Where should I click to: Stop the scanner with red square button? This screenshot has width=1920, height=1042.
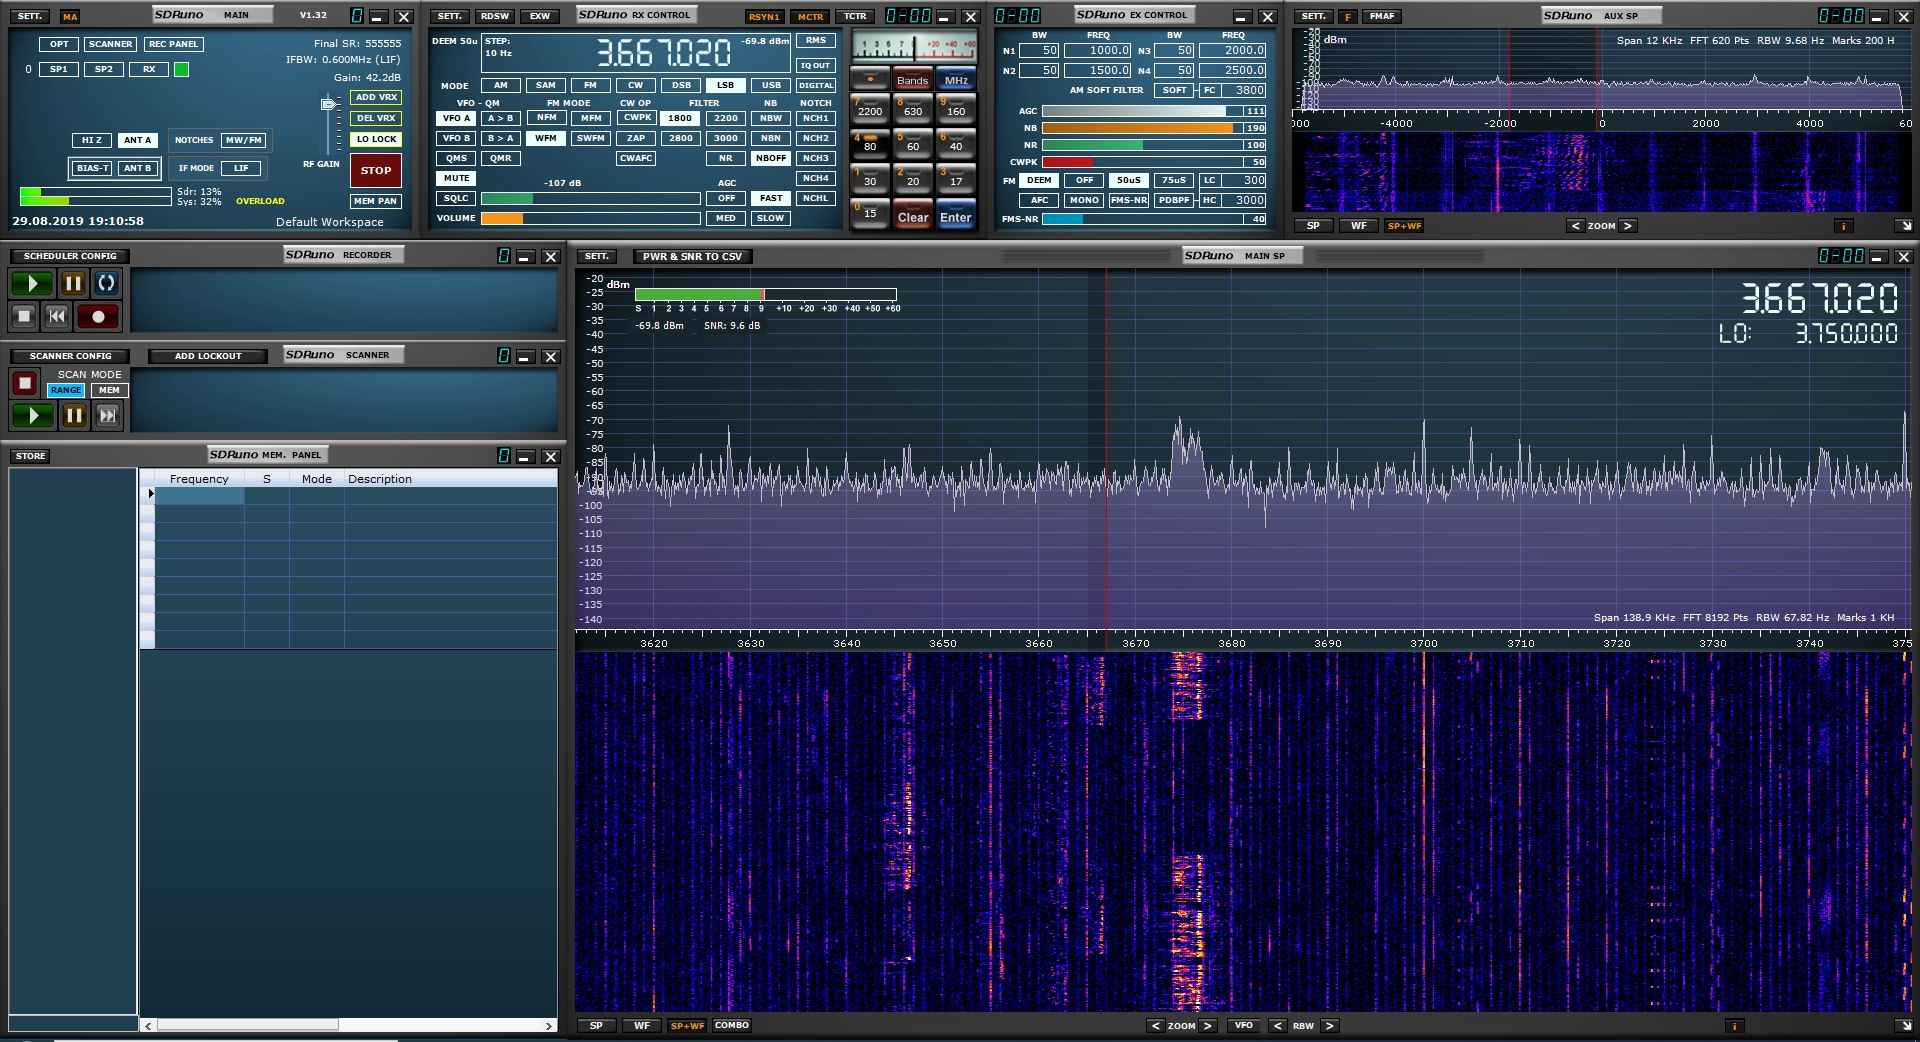(25, 383)
